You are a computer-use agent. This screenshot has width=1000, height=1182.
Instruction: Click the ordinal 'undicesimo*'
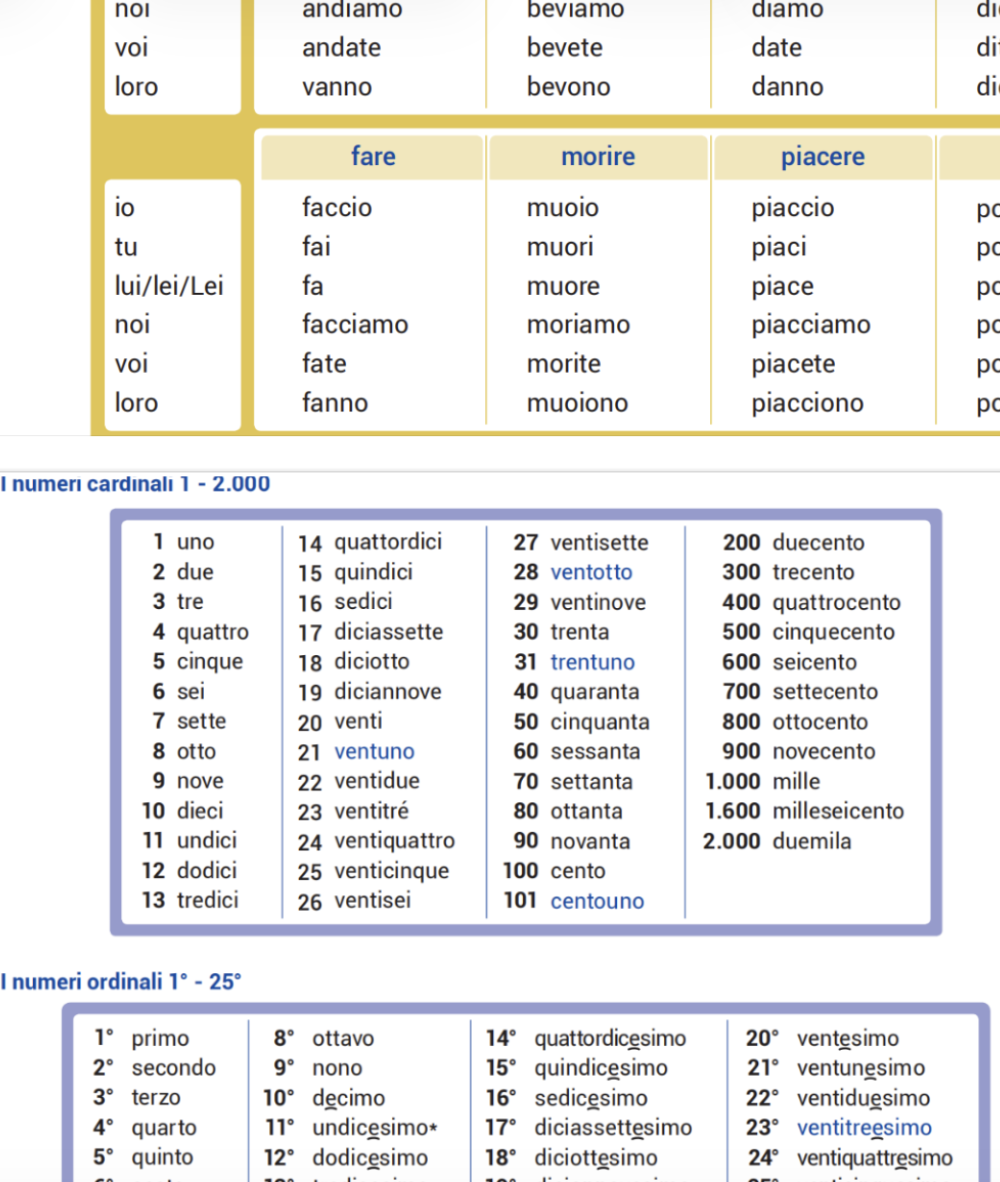(375, 1128)
